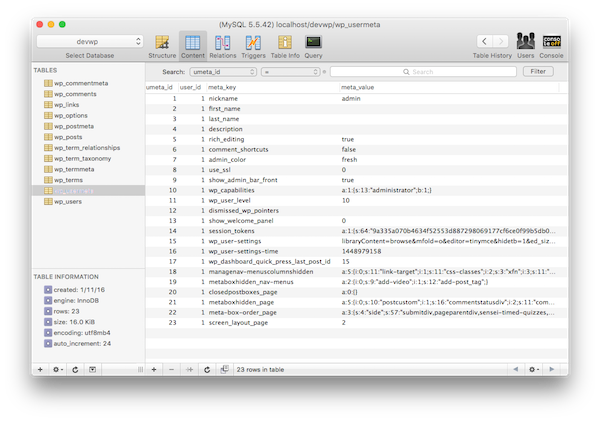The height and width of the screenshot is (421, 600).
Task: Go back in Table History
Action: click(x=484, y=41)
